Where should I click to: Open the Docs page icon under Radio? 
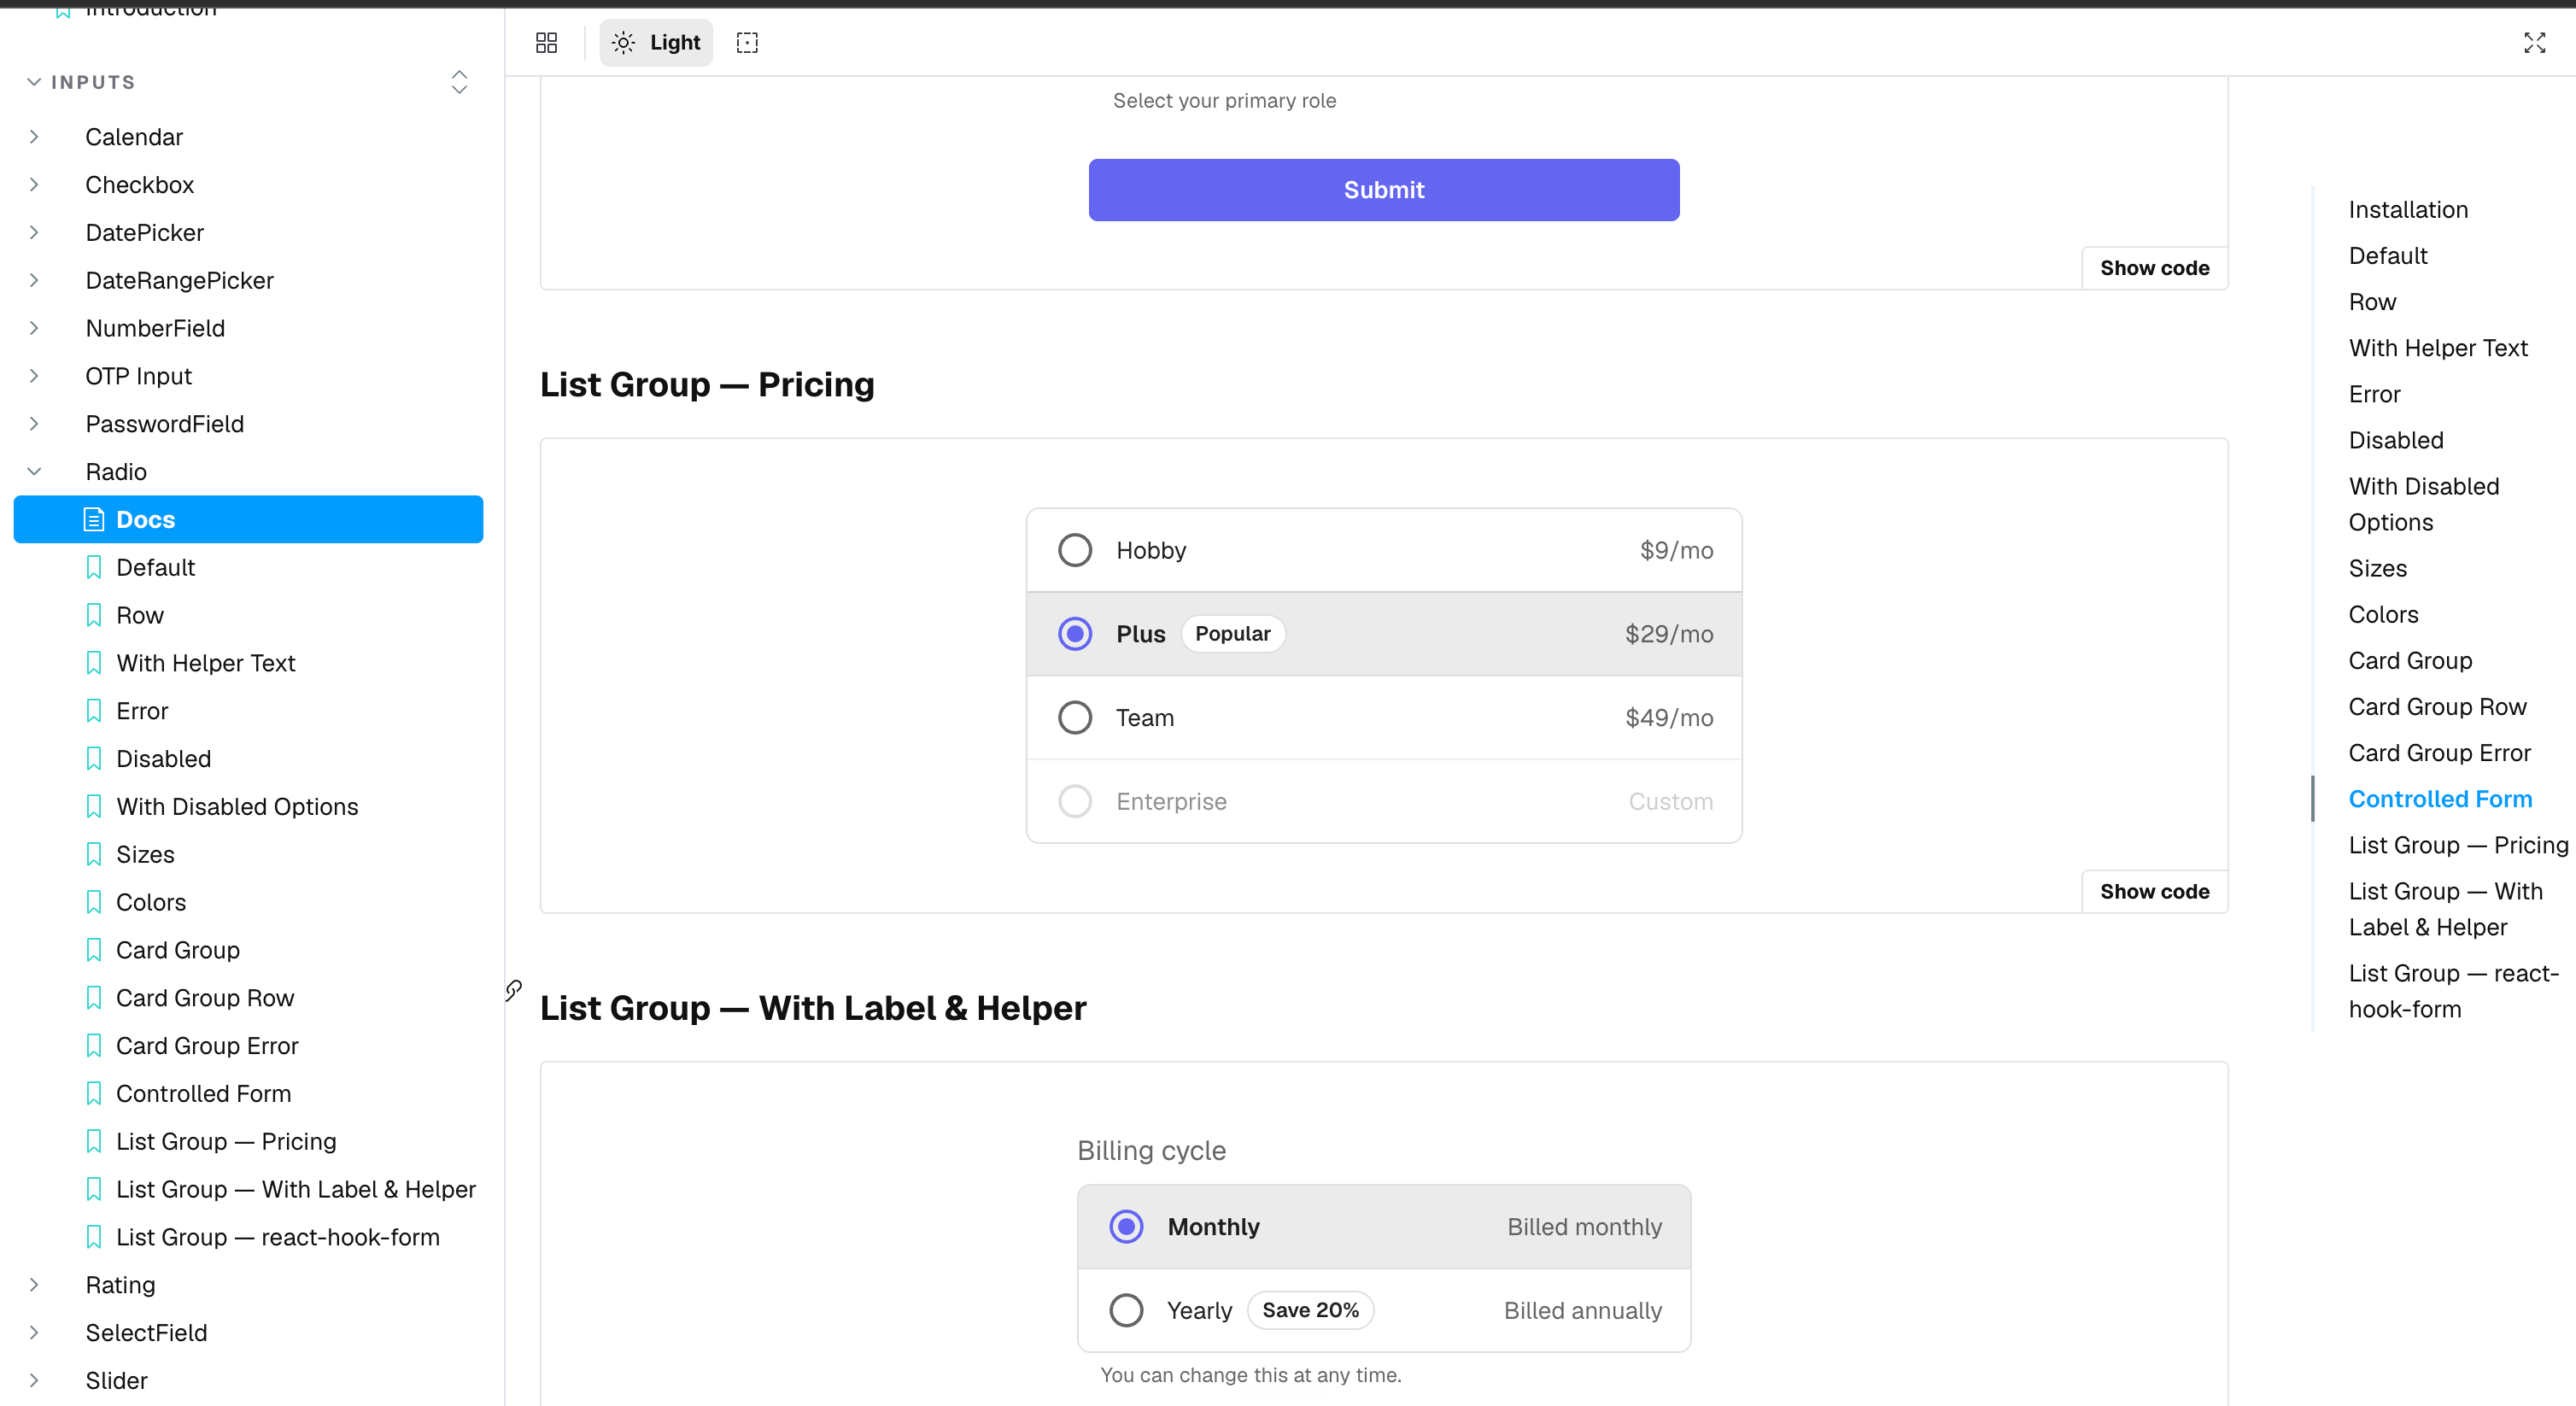(94, 520)
